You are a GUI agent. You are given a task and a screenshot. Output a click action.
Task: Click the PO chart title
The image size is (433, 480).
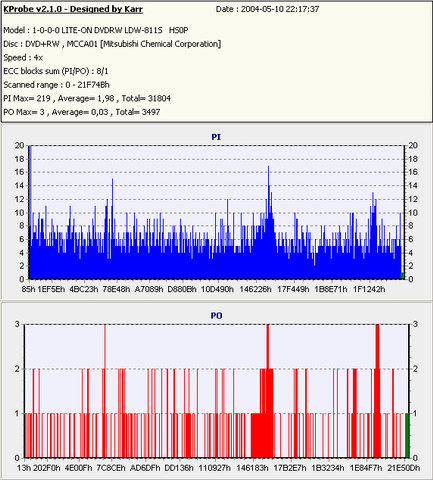(216, 315)
